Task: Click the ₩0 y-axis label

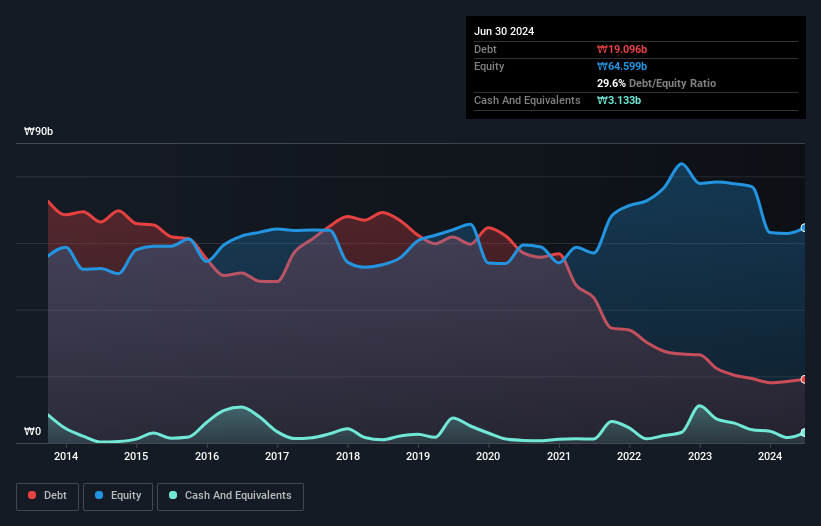Action: pos(32,431)
